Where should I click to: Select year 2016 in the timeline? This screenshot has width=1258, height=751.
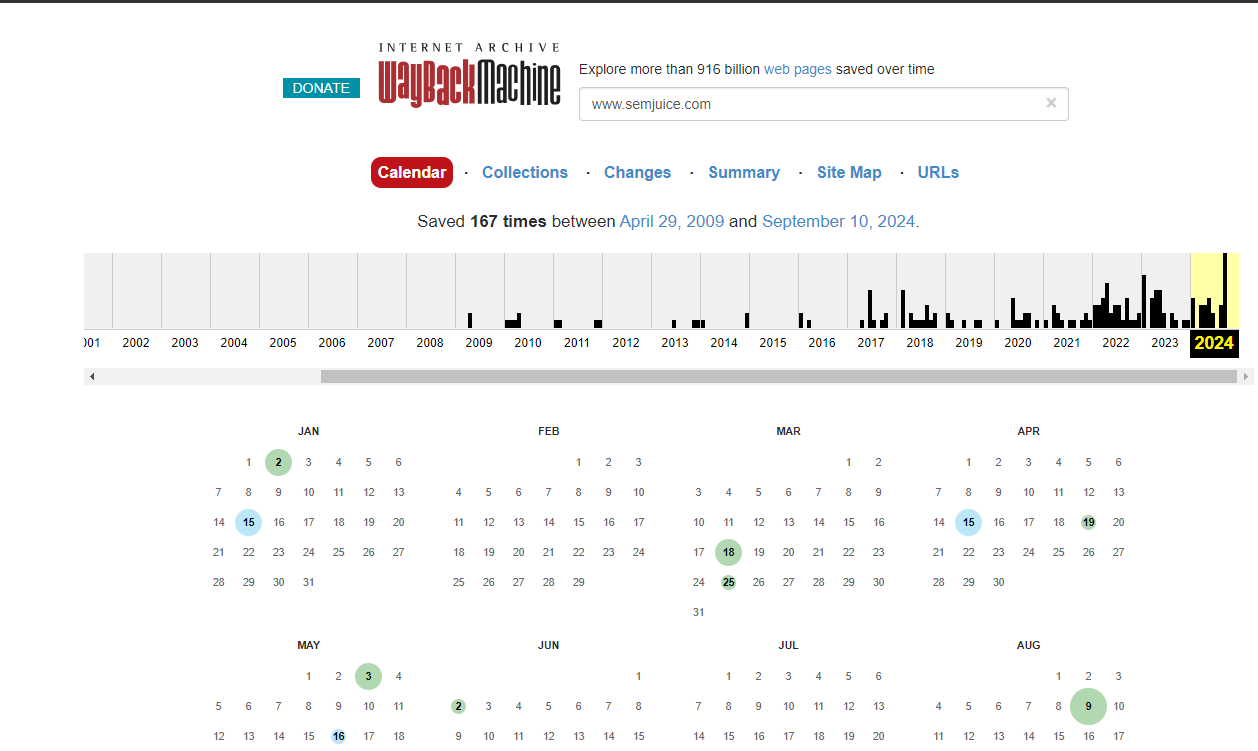(x=822, y=343)
